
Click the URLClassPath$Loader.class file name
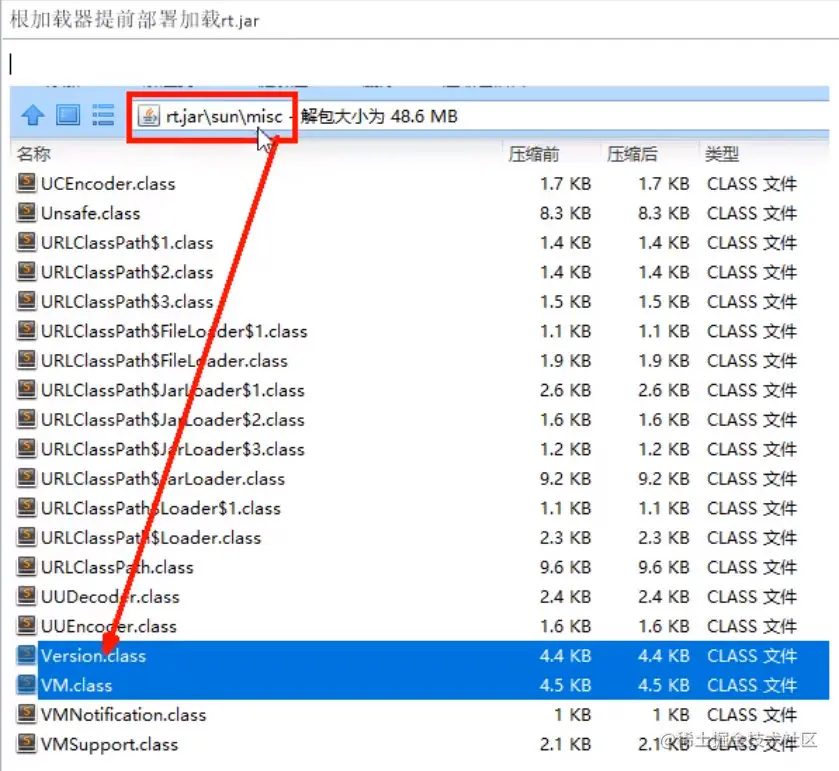coord(151,538)
